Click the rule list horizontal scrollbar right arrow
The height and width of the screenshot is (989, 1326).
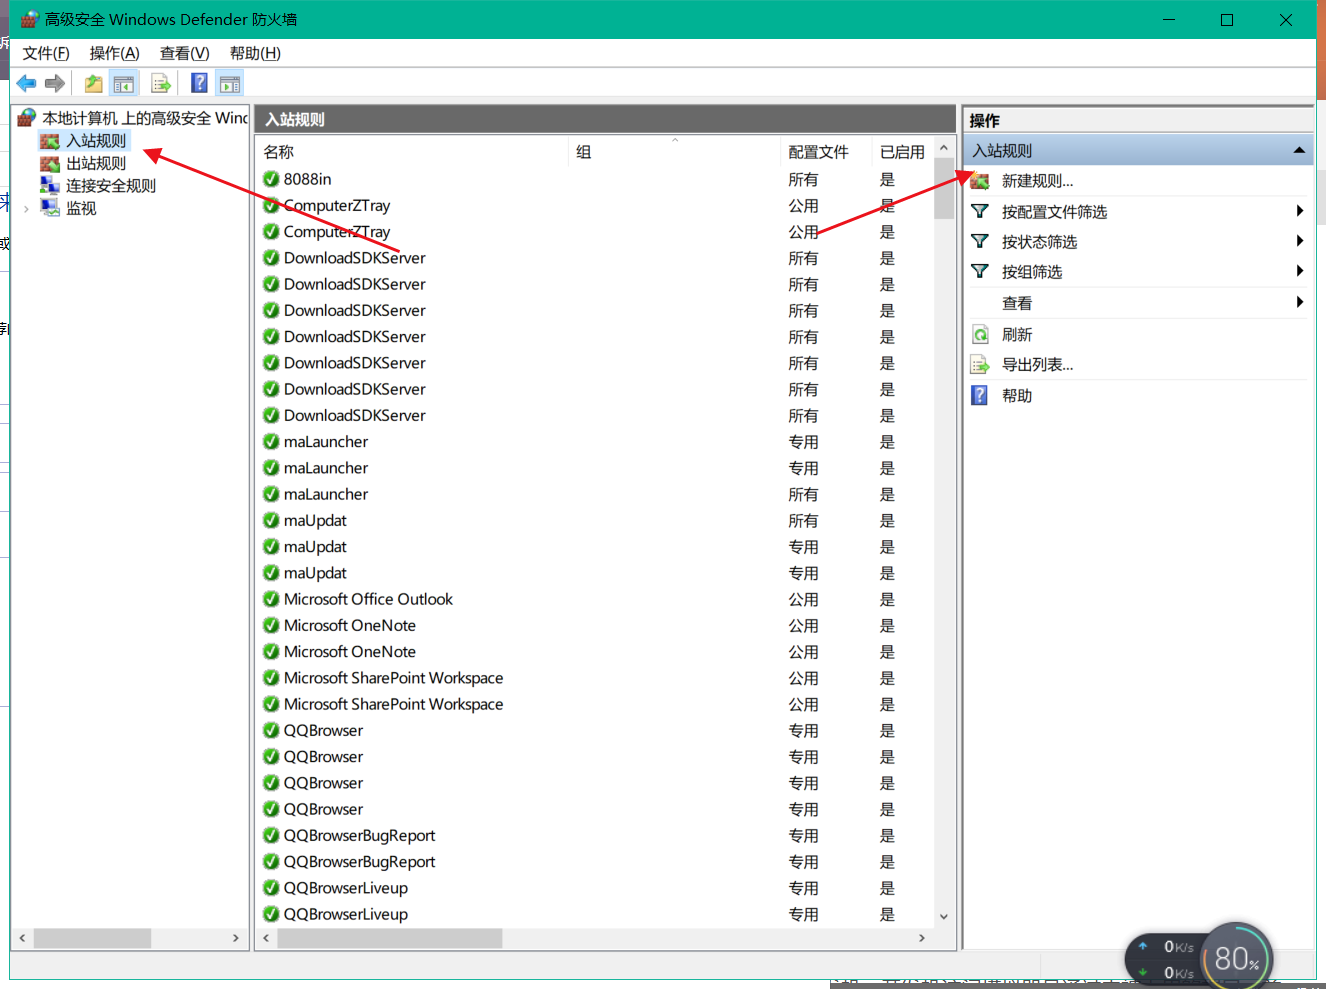tap(922, 938)
